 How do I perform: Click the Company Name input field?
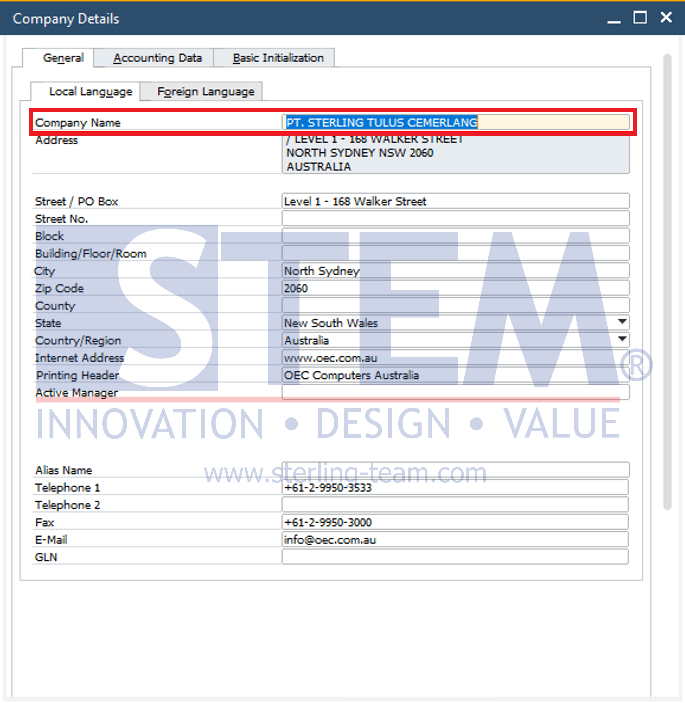(x=455, y=122)
